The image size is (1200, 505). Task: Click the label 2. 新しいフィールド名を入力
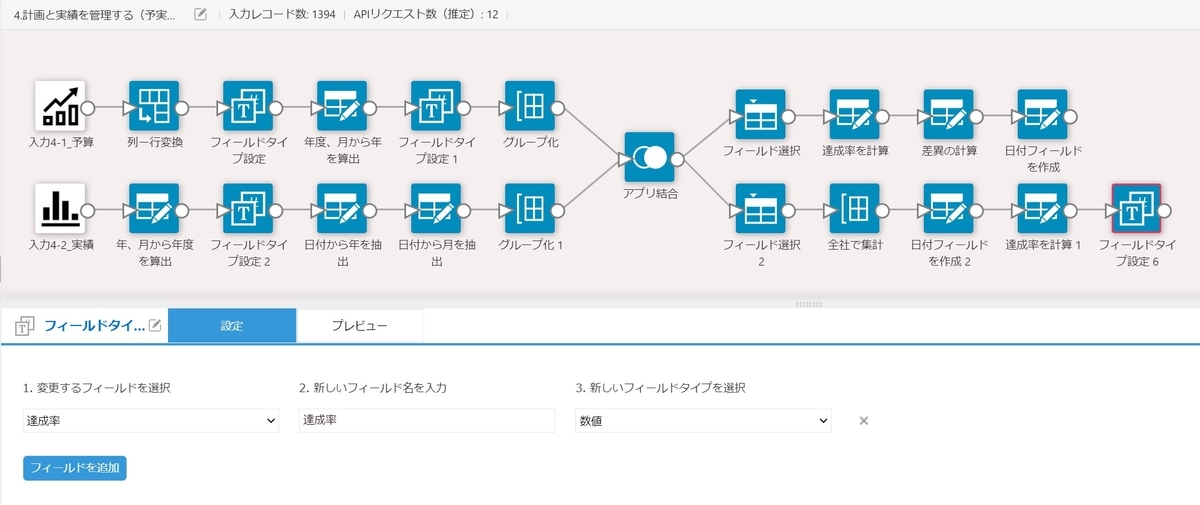[x=373, y=388]
